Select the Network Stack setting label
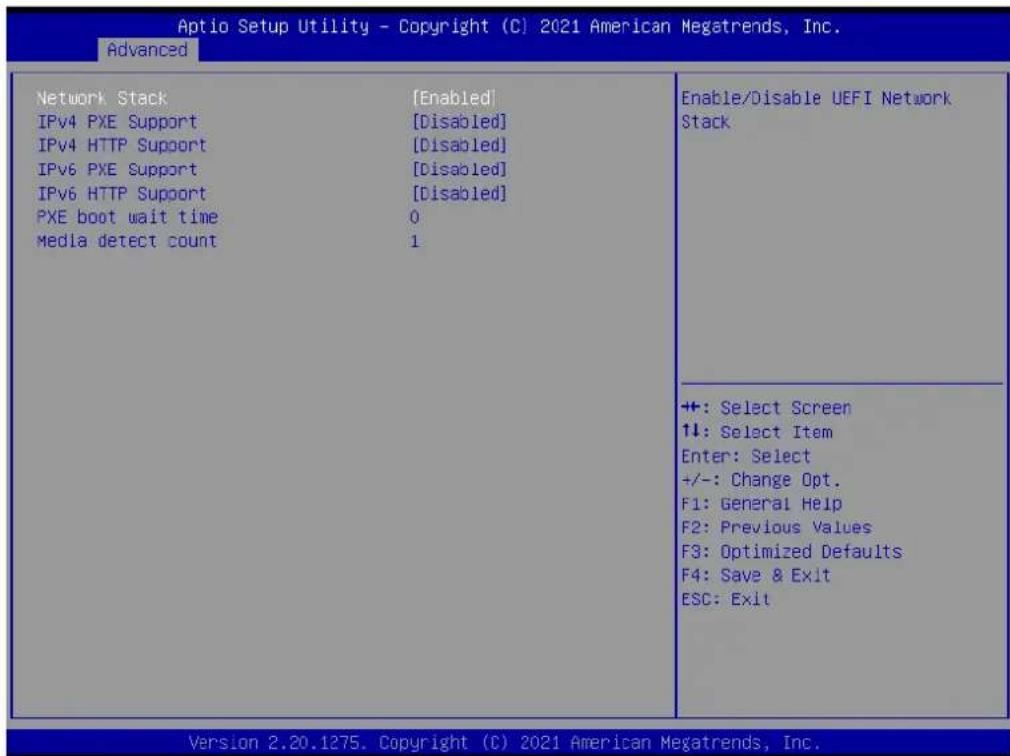Screen dimensions: 1010x756 pos(102,98)
